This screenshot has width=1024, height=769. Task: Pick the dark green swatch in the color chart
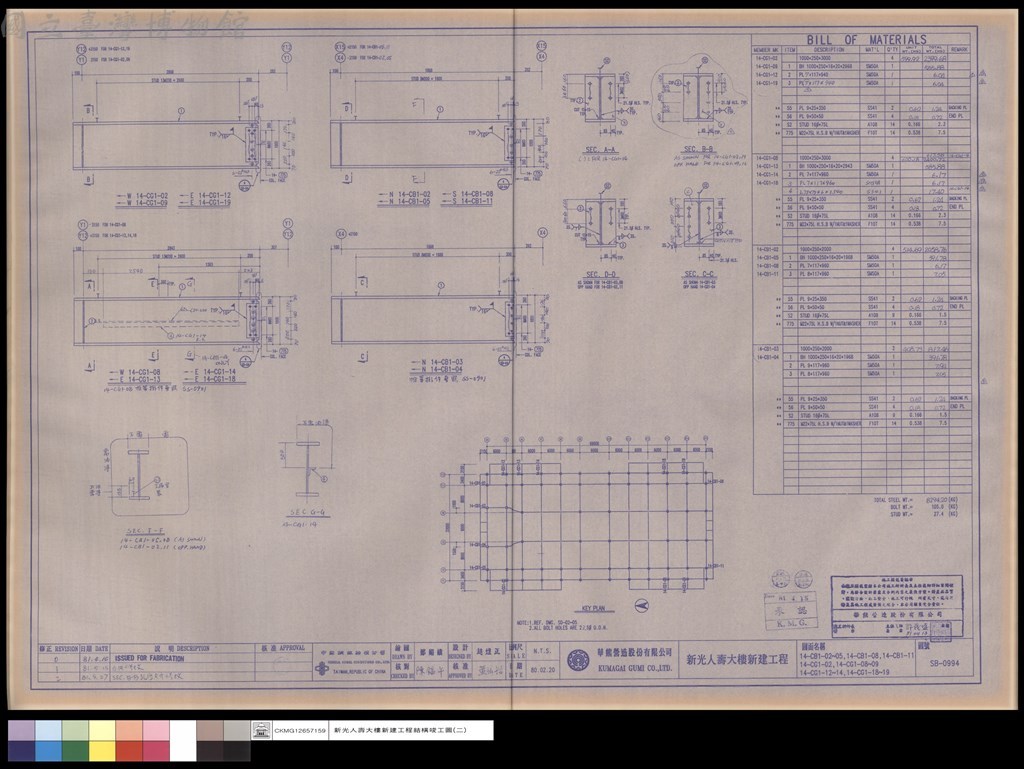(75, 751)
